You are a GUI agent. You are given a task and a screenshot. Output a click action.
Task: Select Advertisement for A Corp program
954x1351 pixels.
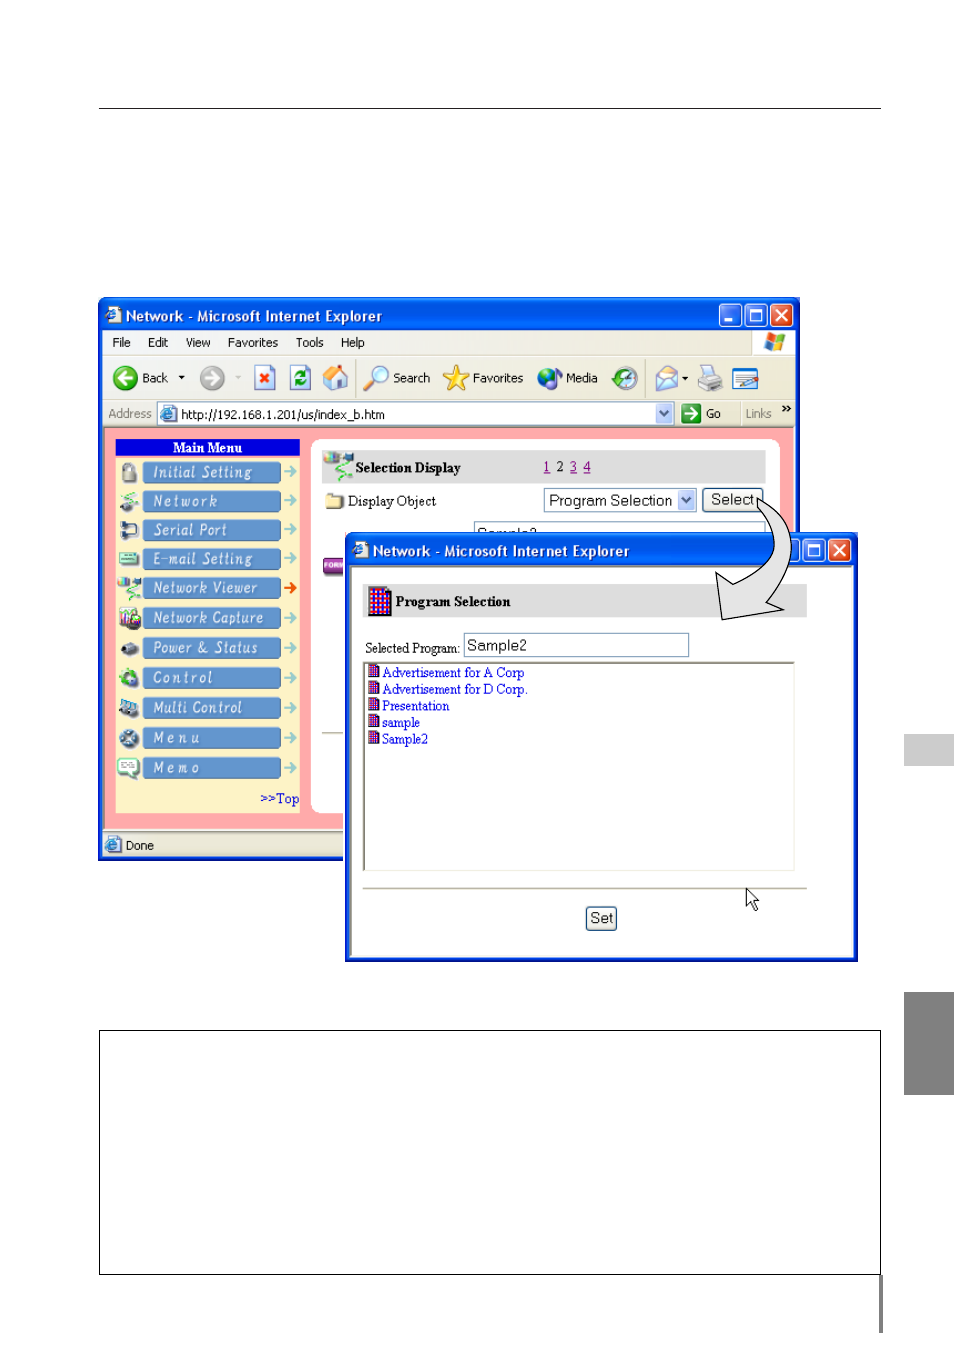(x=453, y=673)
